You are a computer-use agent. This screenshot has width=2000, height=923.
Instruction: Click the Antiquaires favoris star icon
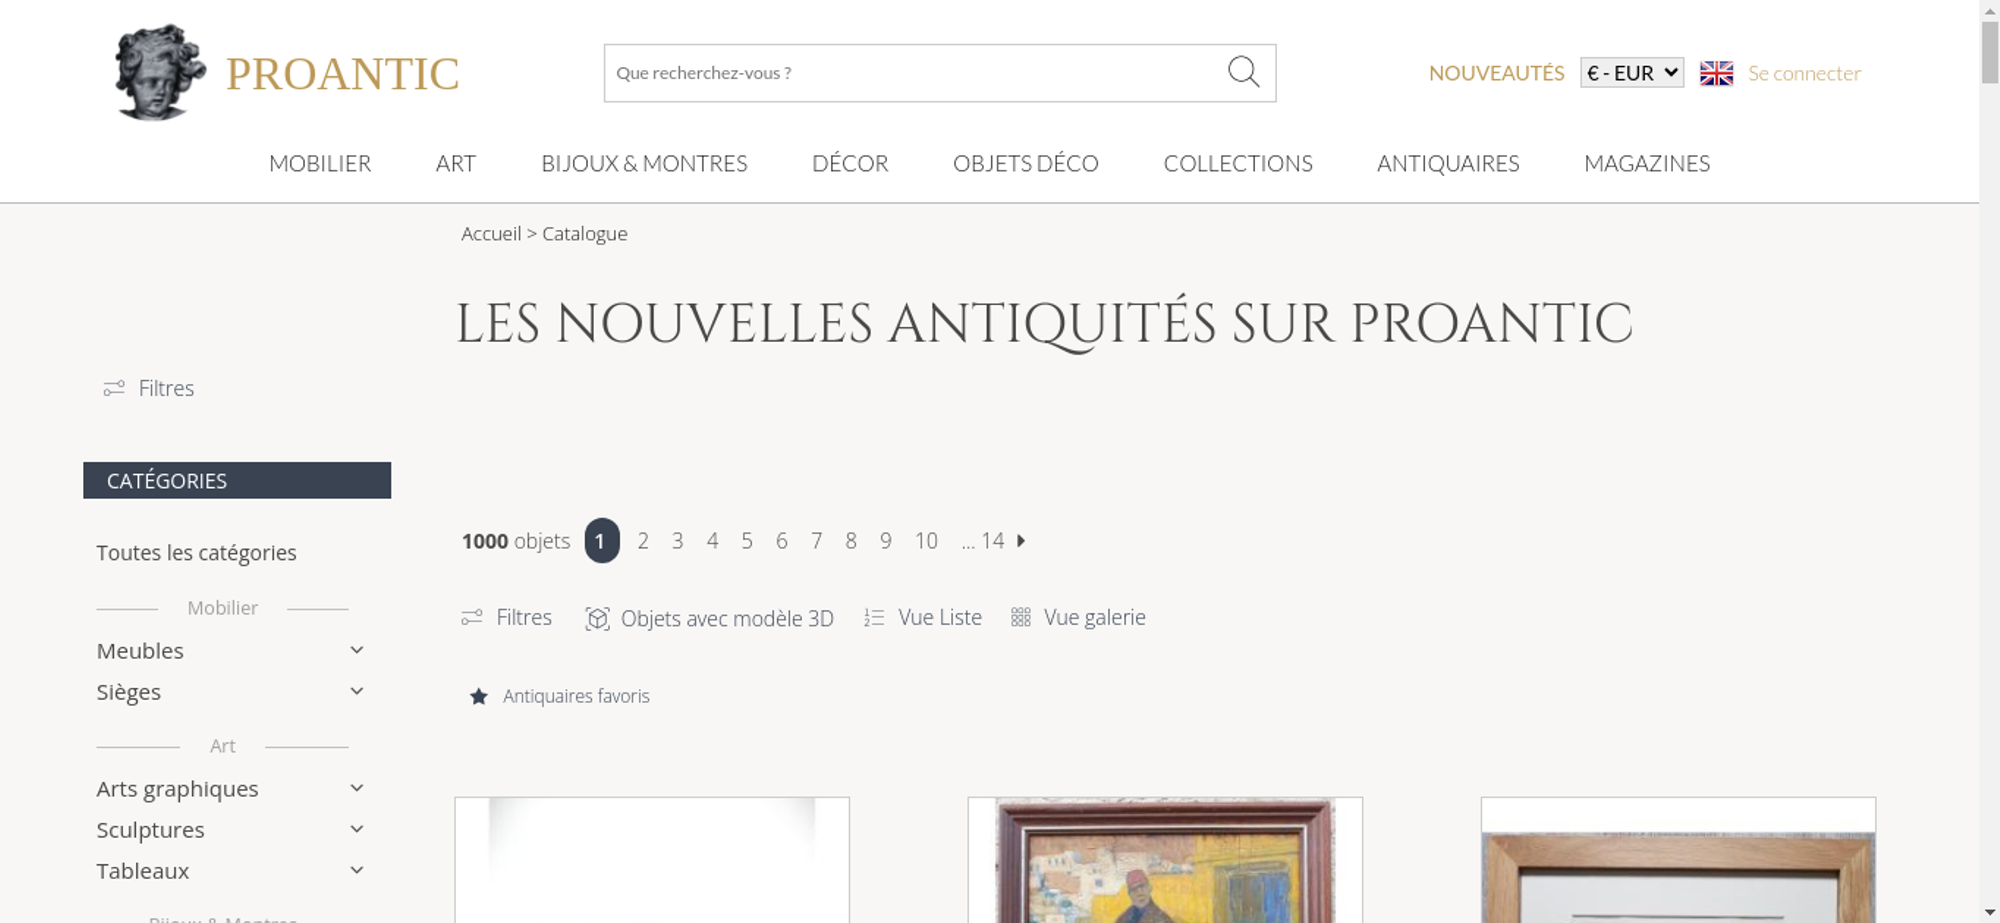point(479,696)
